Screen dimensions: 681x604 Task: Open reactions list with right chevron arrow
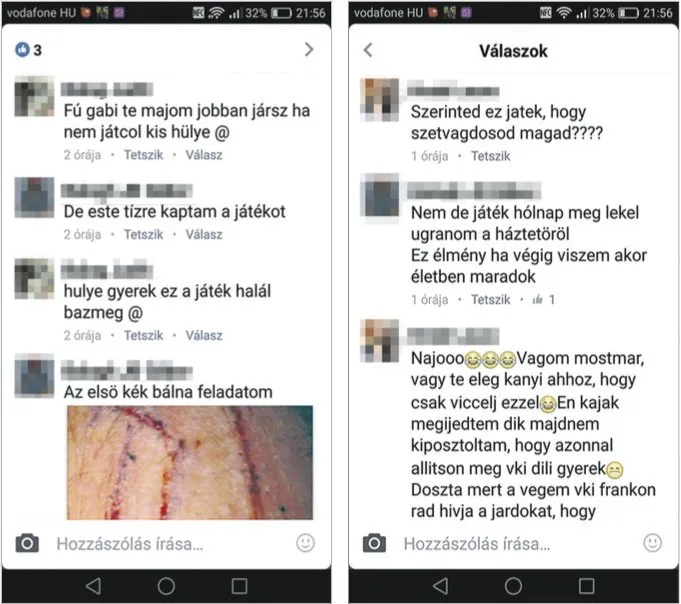tap(309, 50)
